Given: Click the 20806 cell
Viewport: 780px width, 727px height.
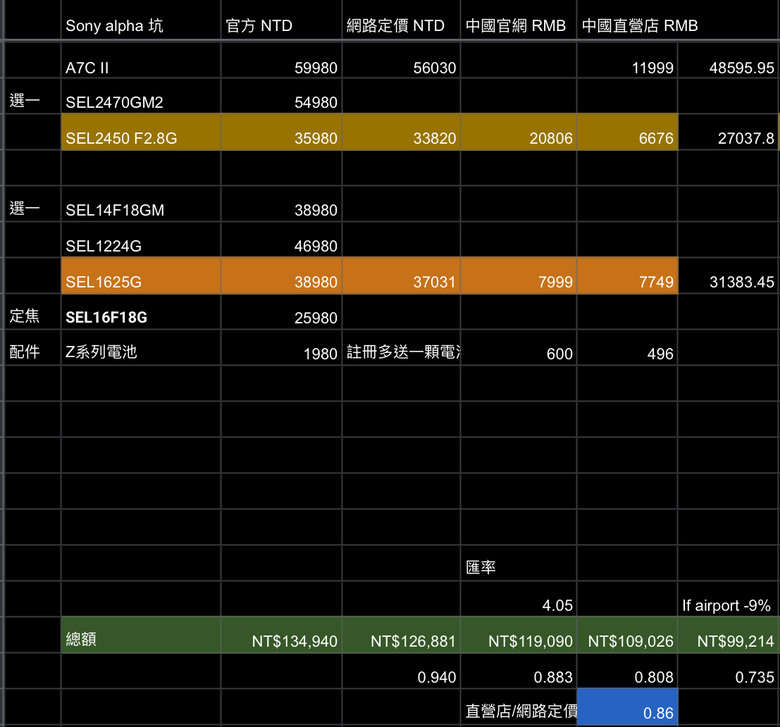Looking at the screenshot, I should click(x=518, y=132).
